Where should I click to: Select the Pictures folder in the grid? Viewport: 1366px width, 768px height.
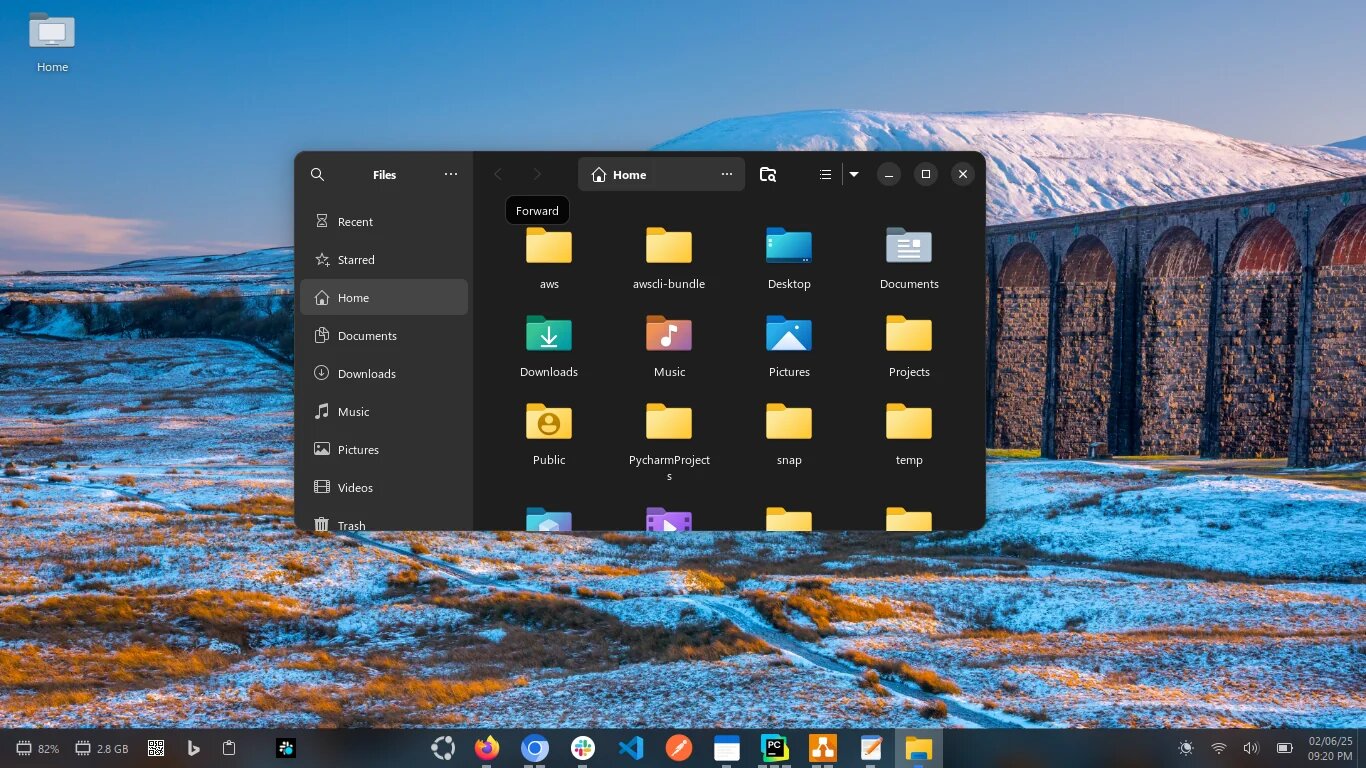click(789, 346)
